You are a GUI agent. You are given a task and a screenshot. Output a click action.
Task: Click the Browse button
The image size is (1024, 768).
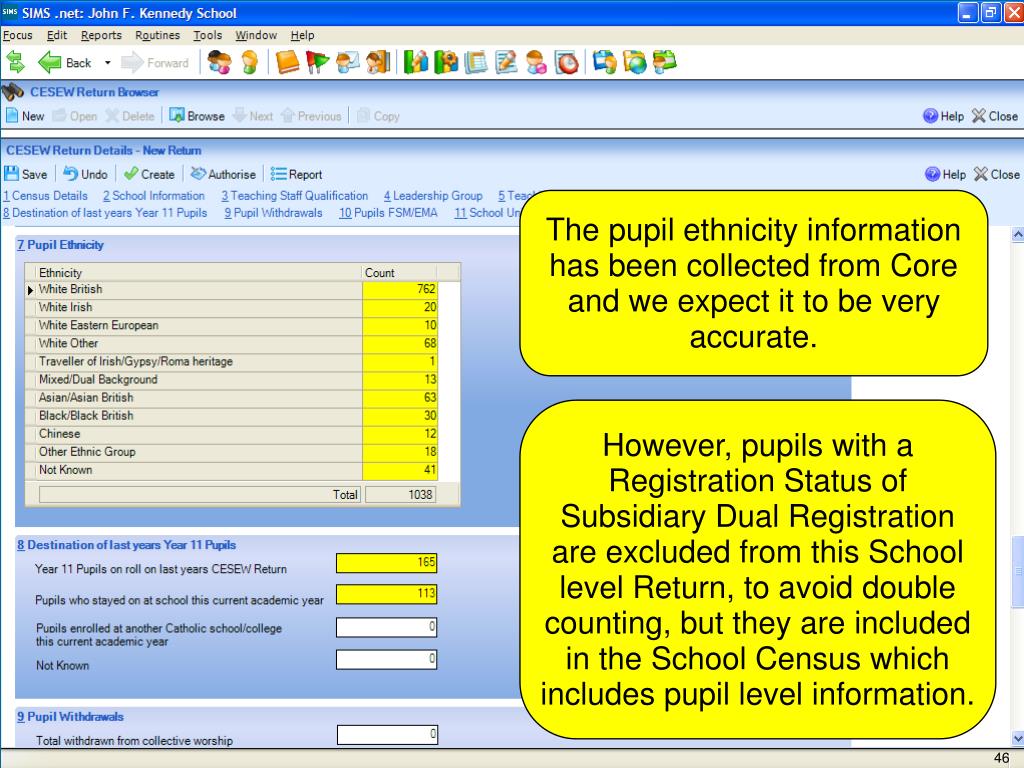coord(197,116)
